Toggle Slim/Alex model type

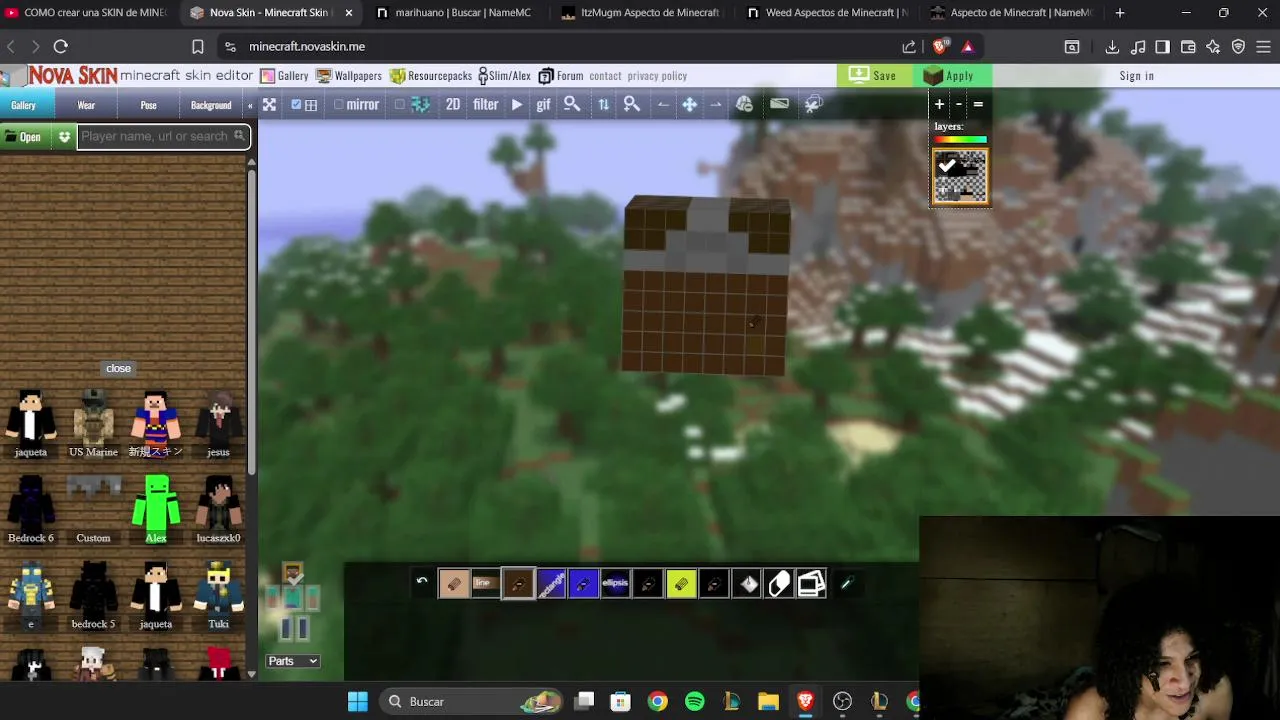[x=505, y=76]
